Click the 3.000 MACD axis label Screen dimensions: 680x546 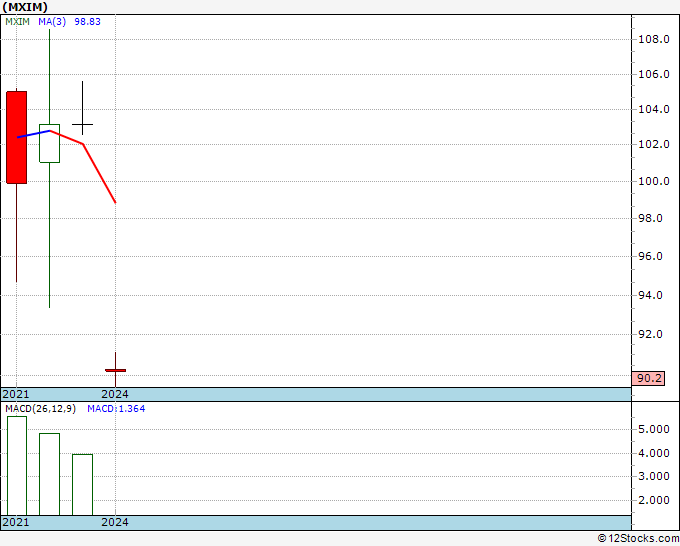pos(654,476)
